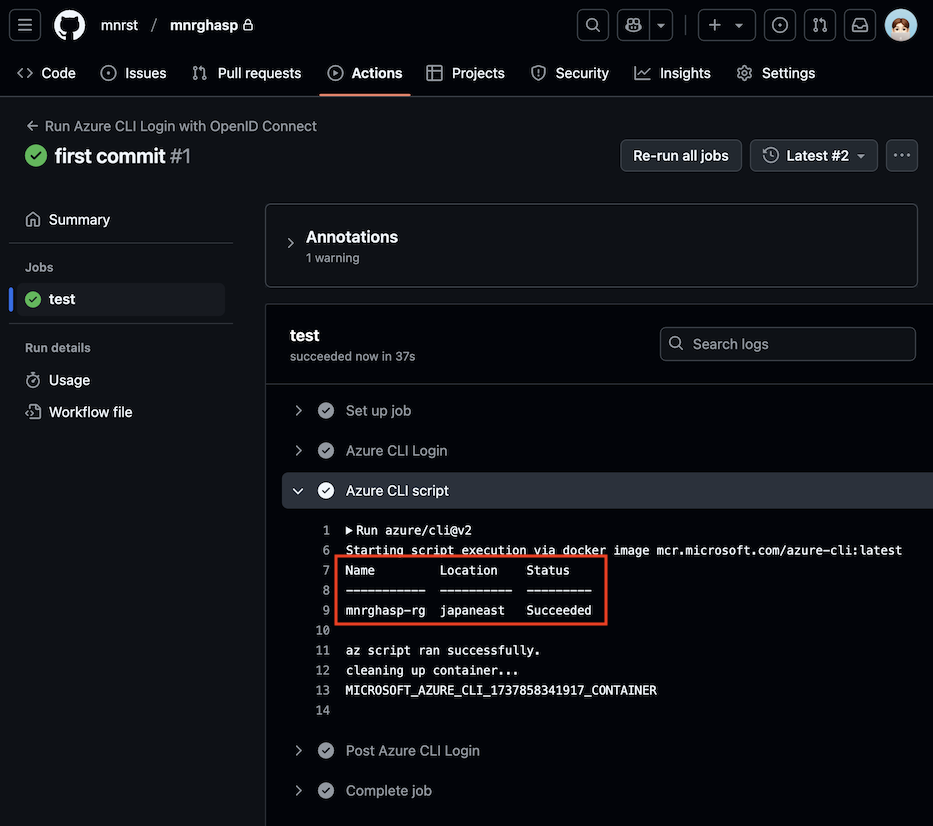This screenshot has height=826, width=933.
Task: Open the user avatar menu
Action: point(901,25)
